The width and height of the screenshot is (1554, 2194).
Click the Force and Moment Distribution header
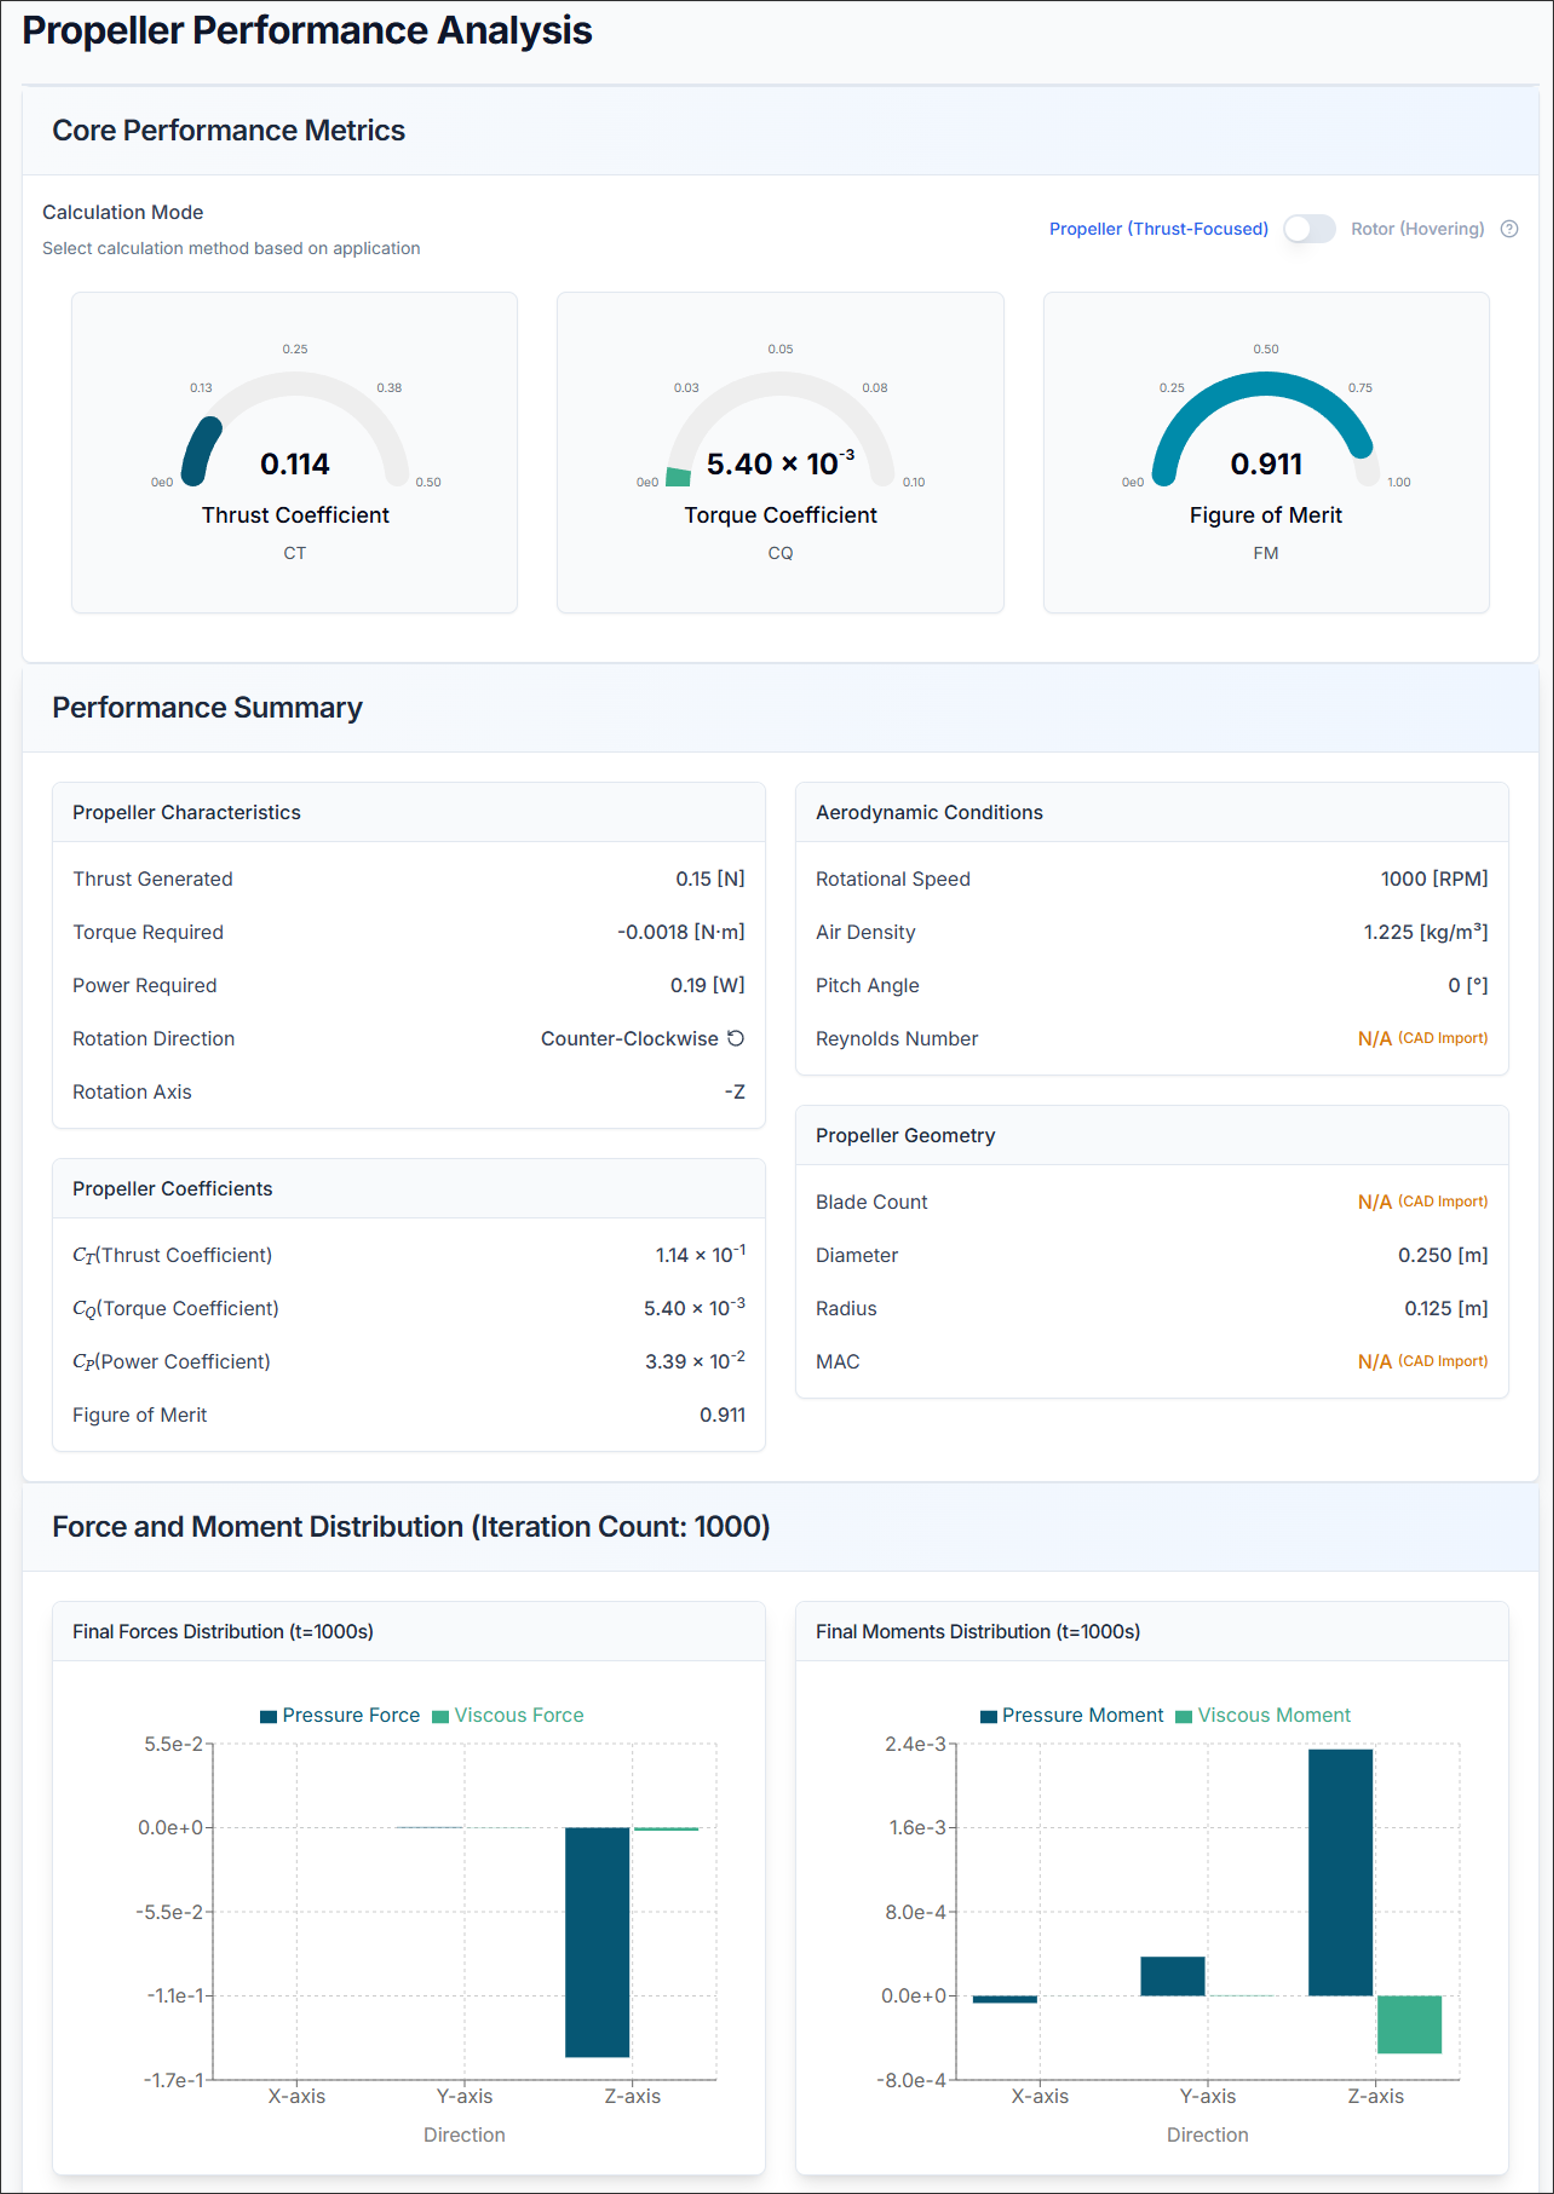pos(410,1527)
